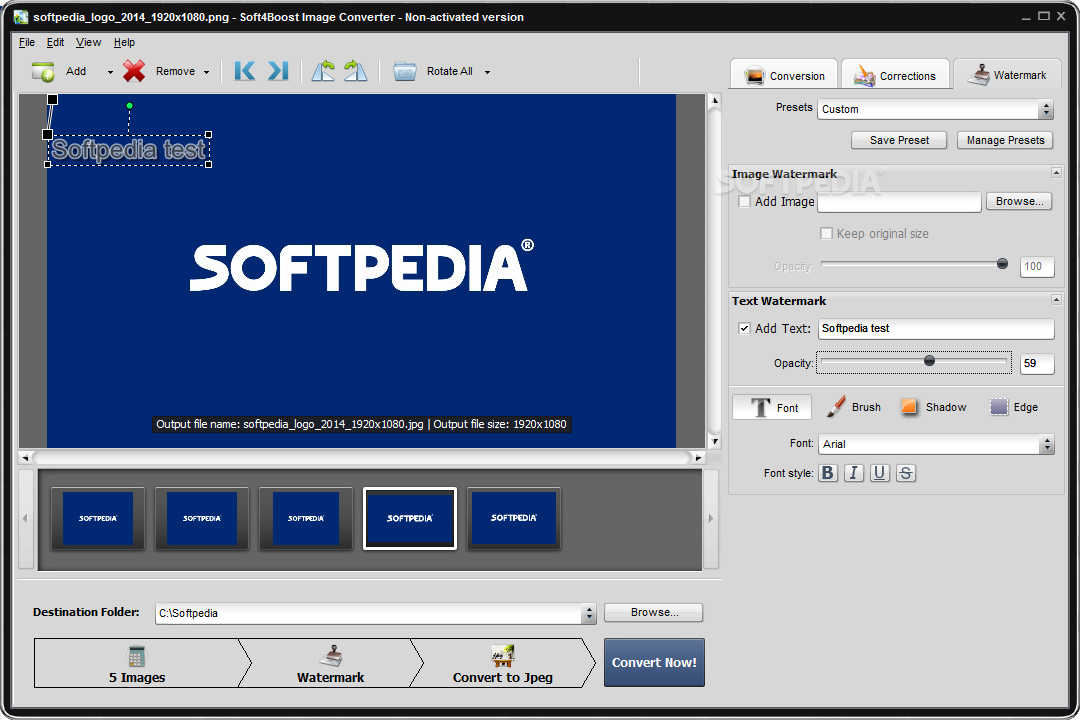Open the Rotate All dropdown arrow
This screenshot has width=1080, height=720.
click(487, 72)
